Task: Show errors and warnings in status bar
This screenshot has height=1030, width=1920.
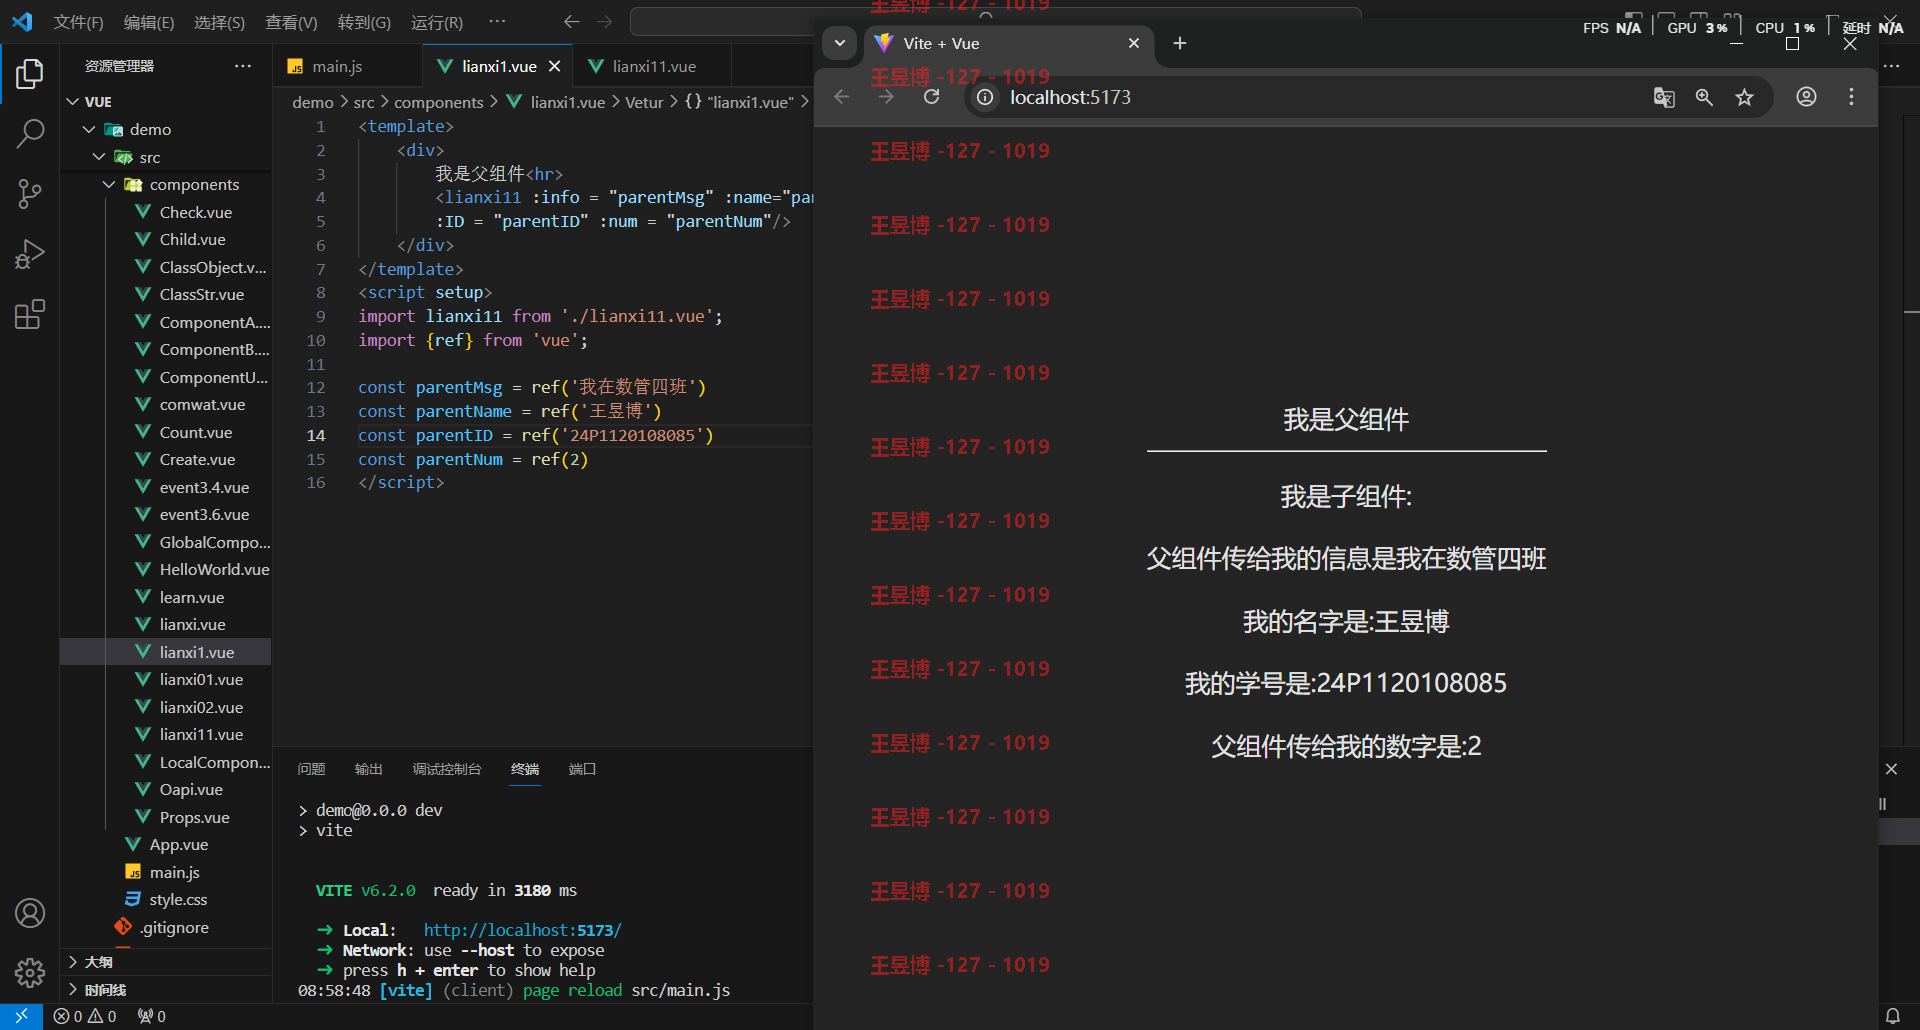Action: coord(85,1016)
